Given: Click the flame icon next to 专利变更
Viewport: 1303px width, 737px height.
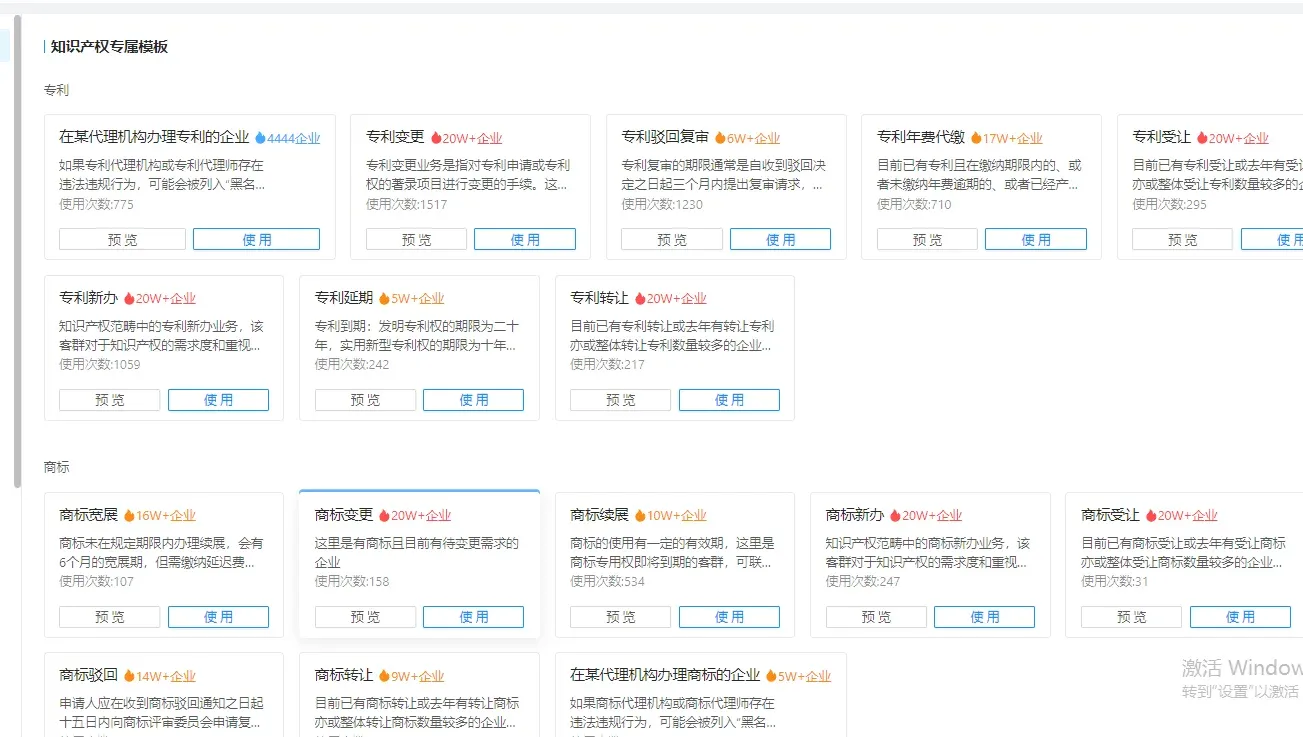Looking at the screenshot, I should click(x=436, y=138).
